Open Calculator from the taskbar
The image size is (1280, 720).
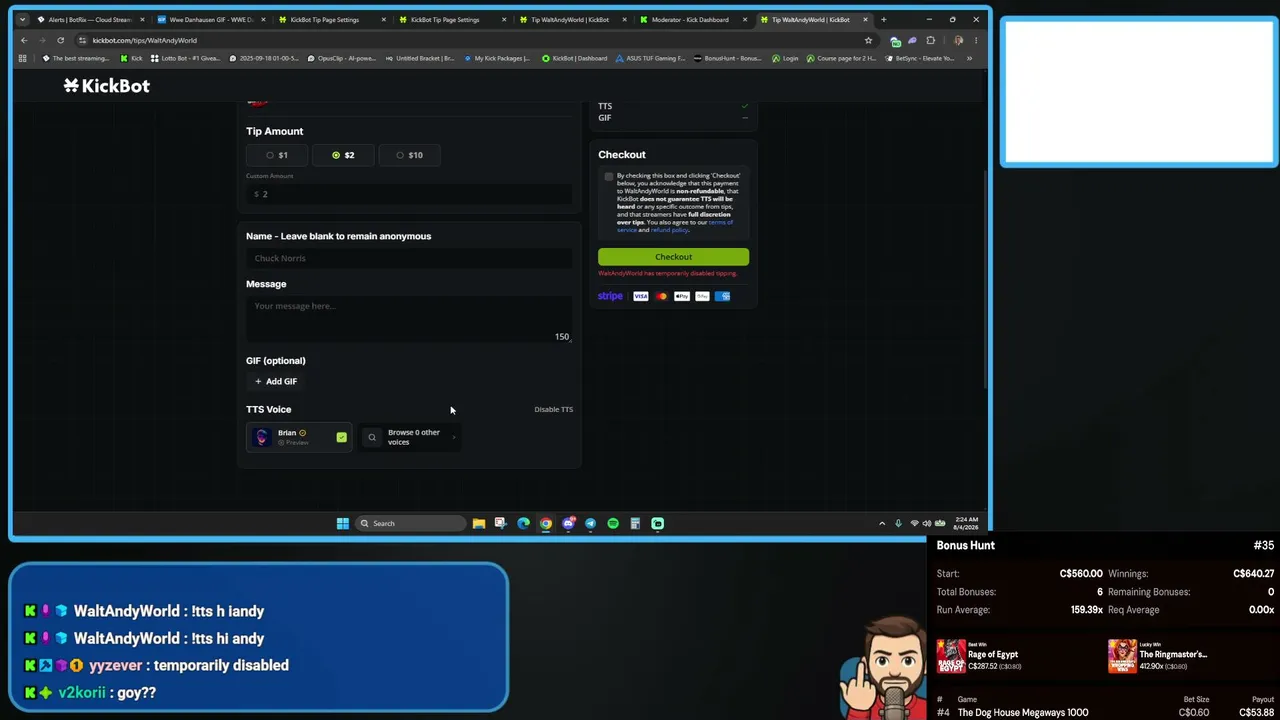tap(635, 523)
